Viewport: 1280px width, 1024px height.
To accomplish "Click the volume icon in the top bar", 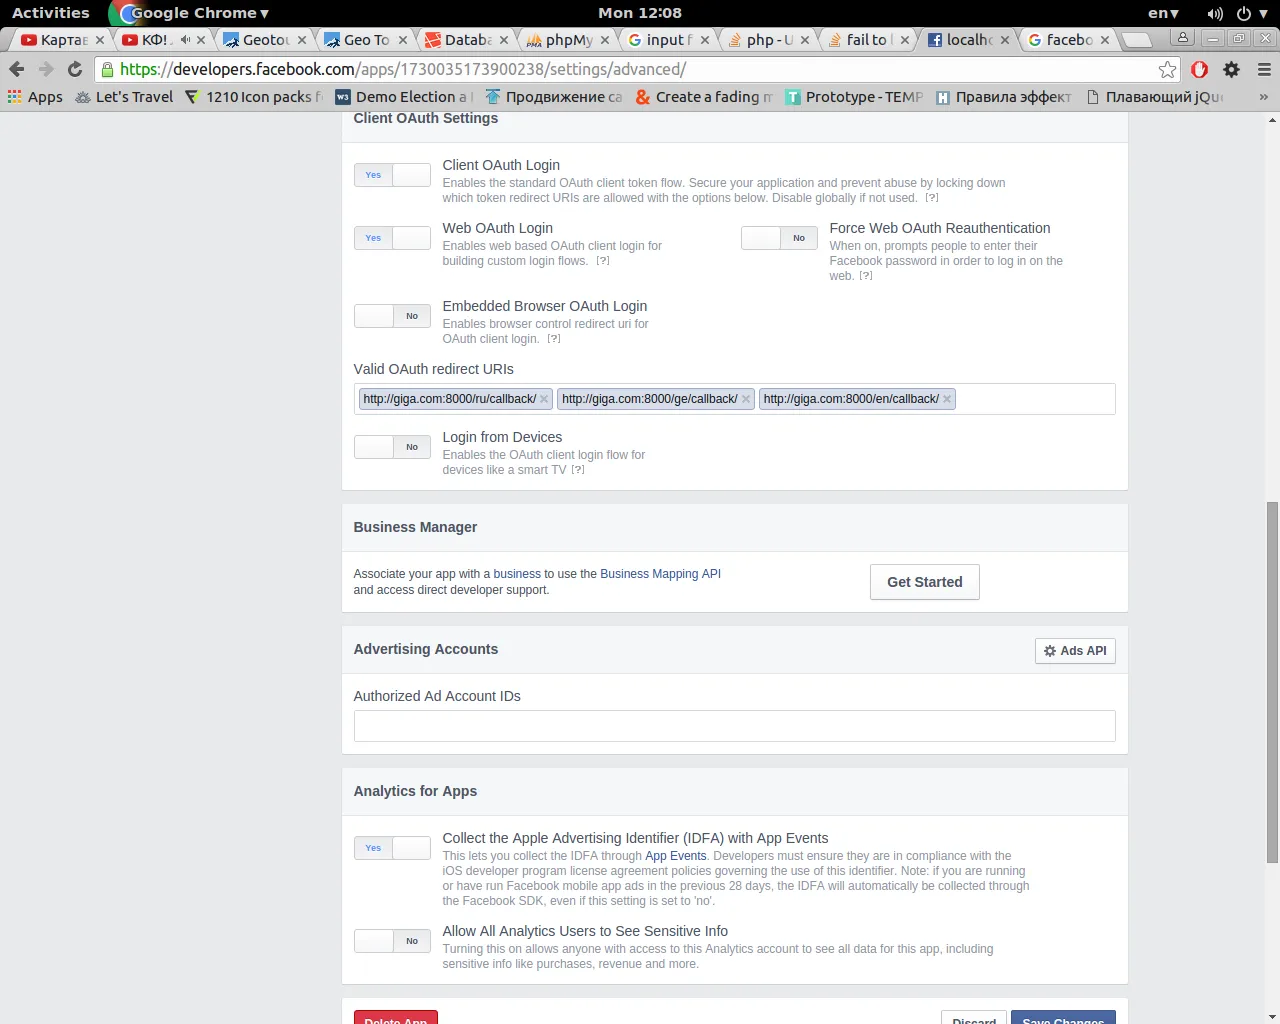I will click(1215, 13).
